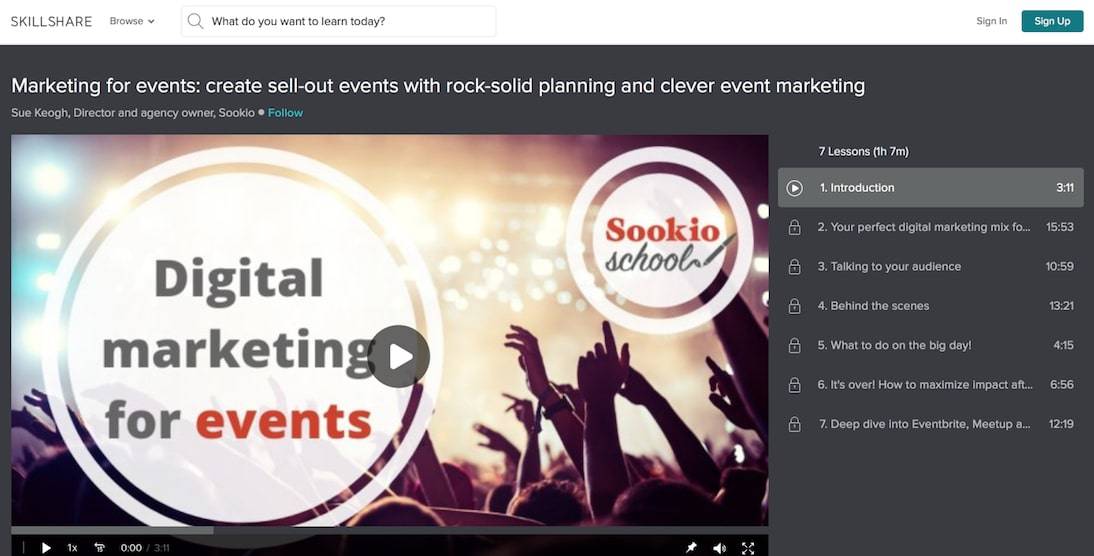Click the Sign Up button
This screenshot has width=1094, height=556.
point(1052,21)
